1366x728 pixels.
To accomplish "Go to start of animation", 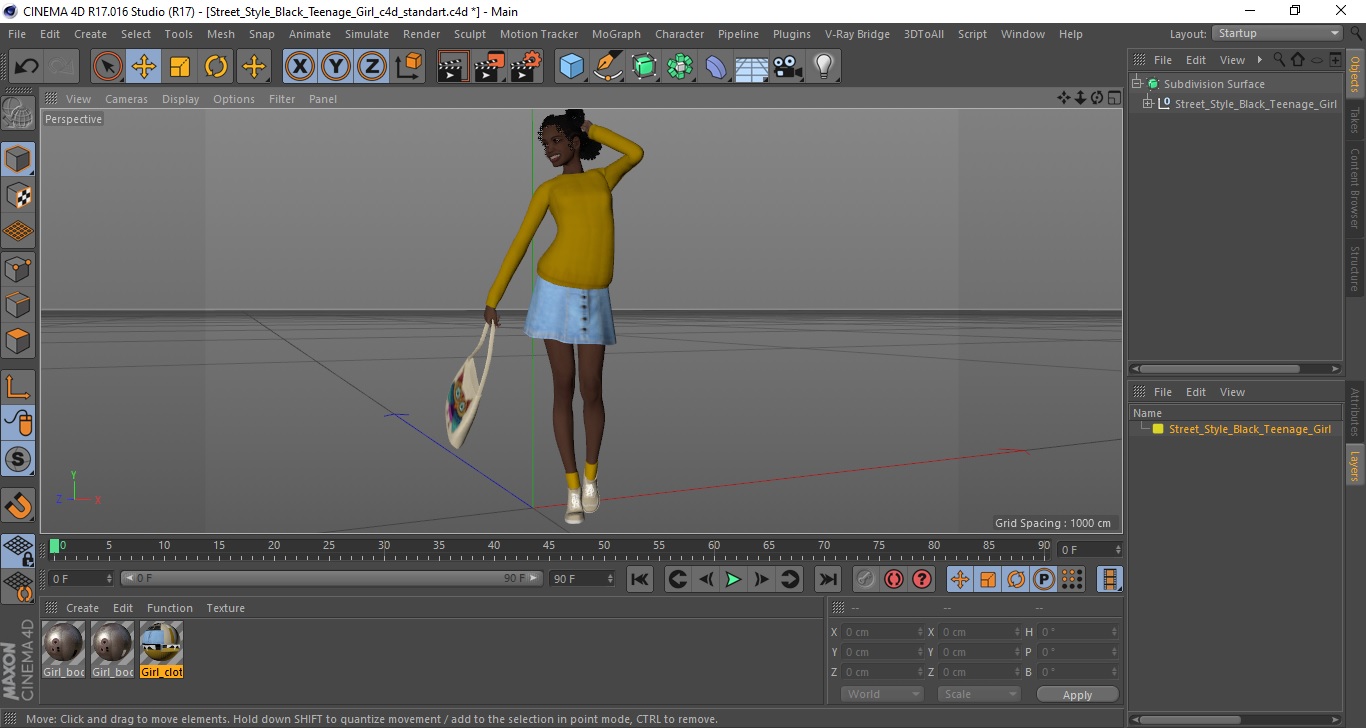I will [640, 579].
